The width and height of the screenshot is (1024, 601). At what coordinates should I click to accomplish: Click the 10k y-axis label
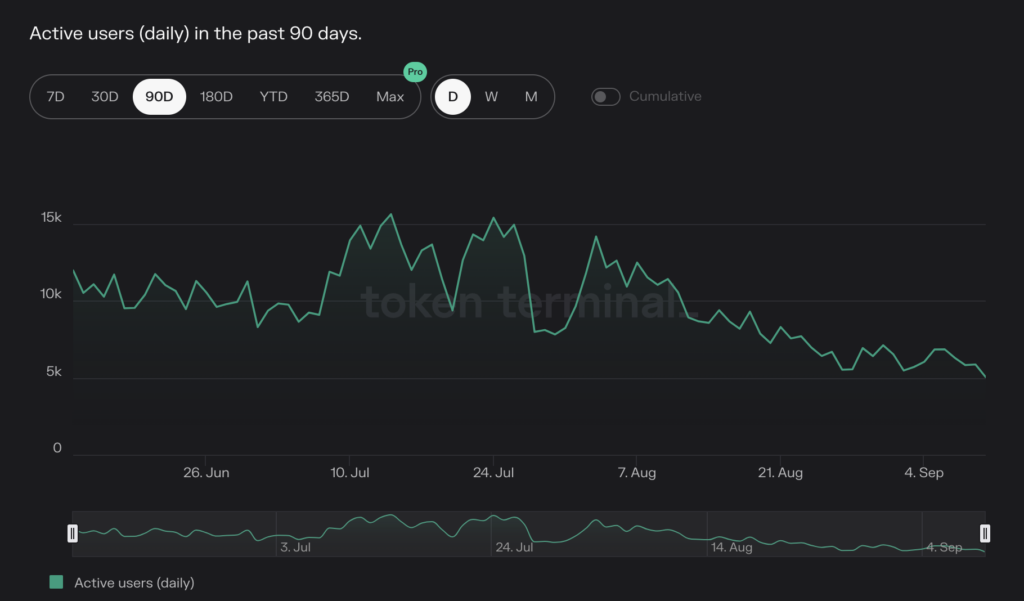tap(51, 294)
